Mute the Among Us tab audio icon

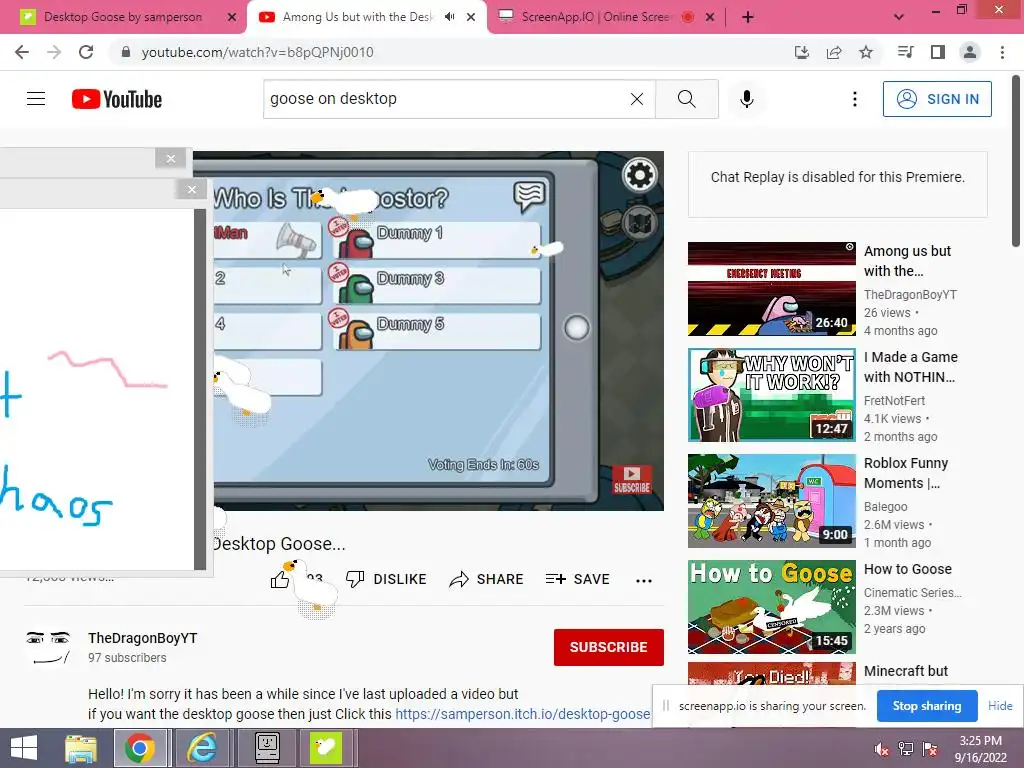click(x=449, y=17)
